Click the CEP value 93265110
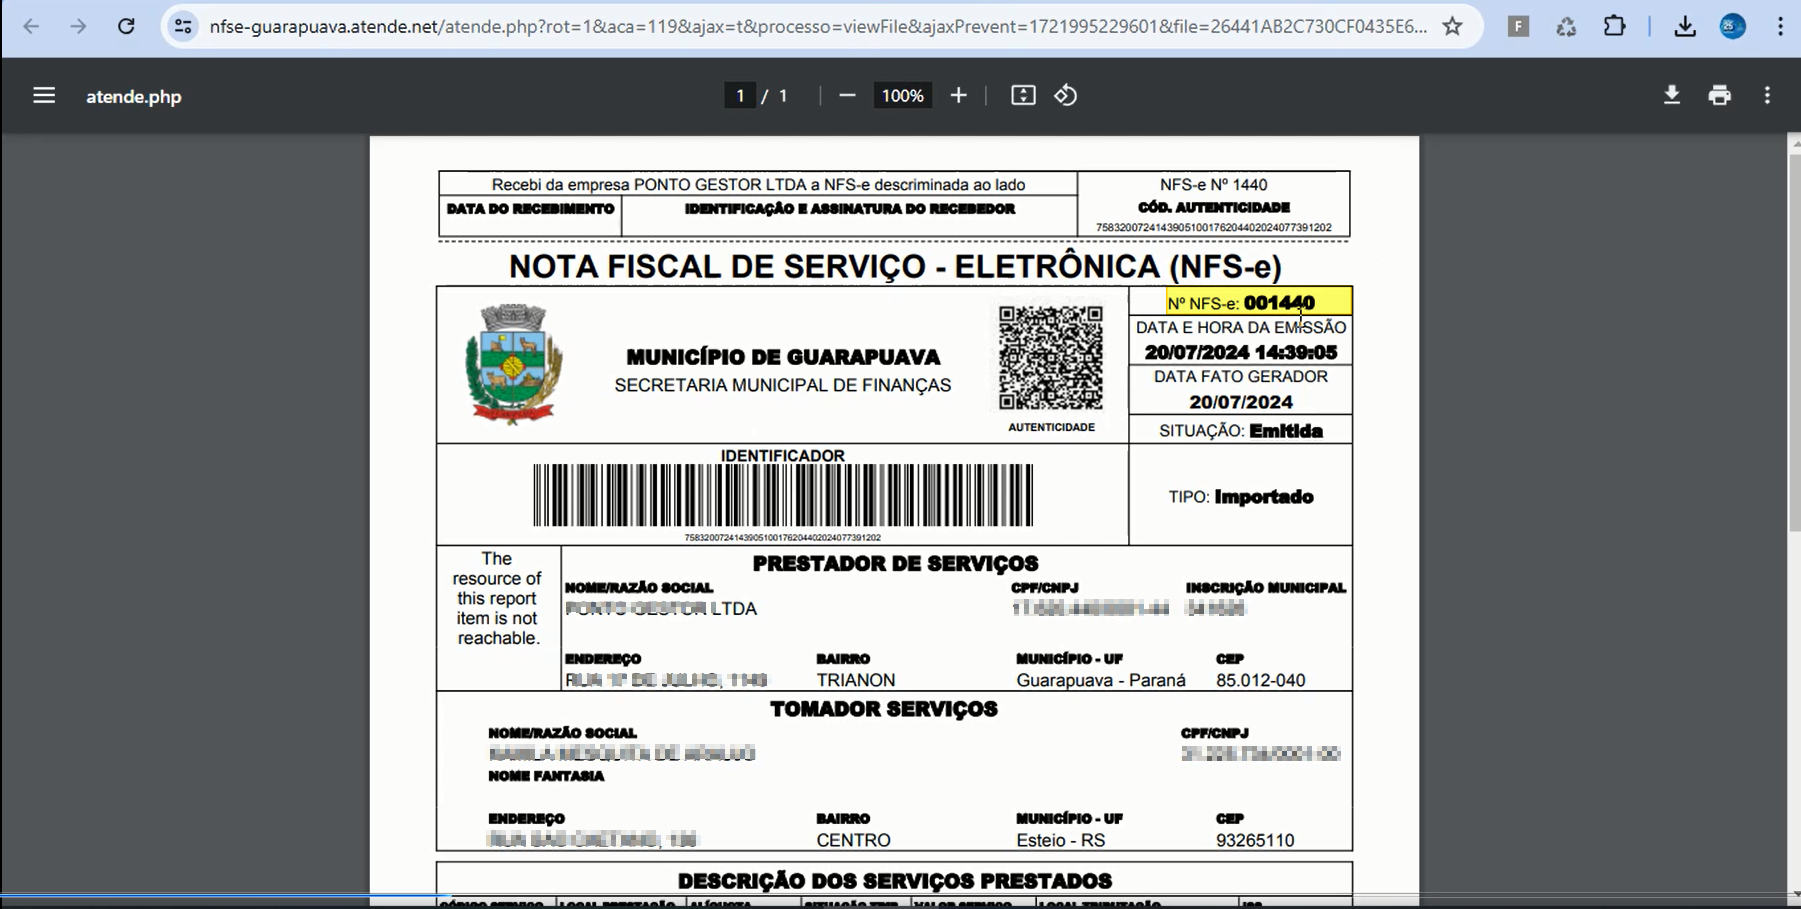 (1255, 840)
